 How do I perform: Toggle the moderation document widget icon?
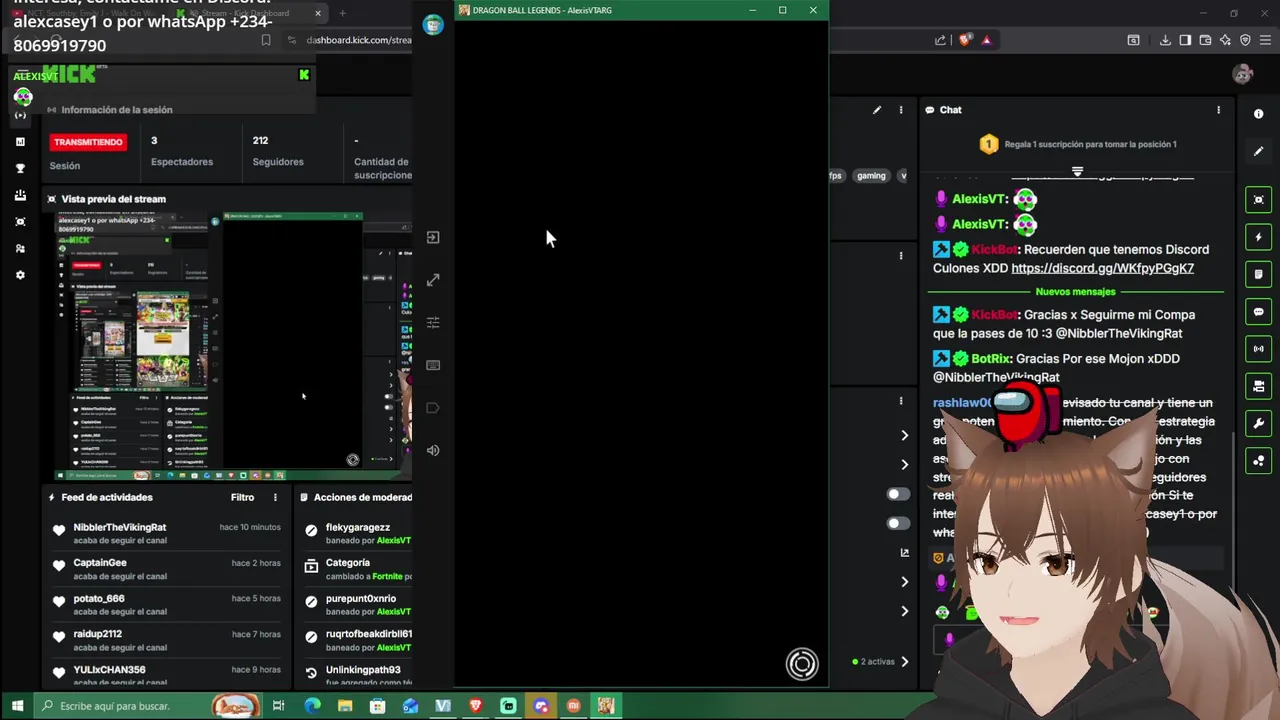coord(1258,274)
